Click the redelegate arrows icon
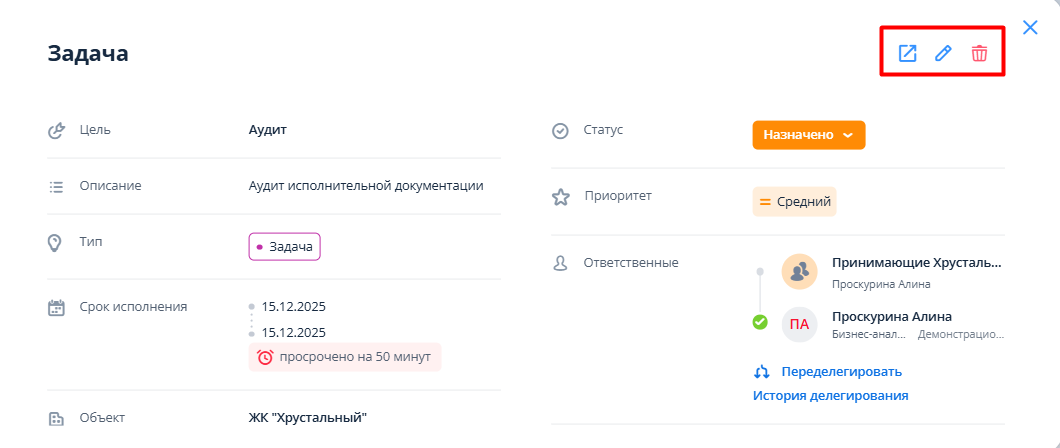 coord(761,372)
